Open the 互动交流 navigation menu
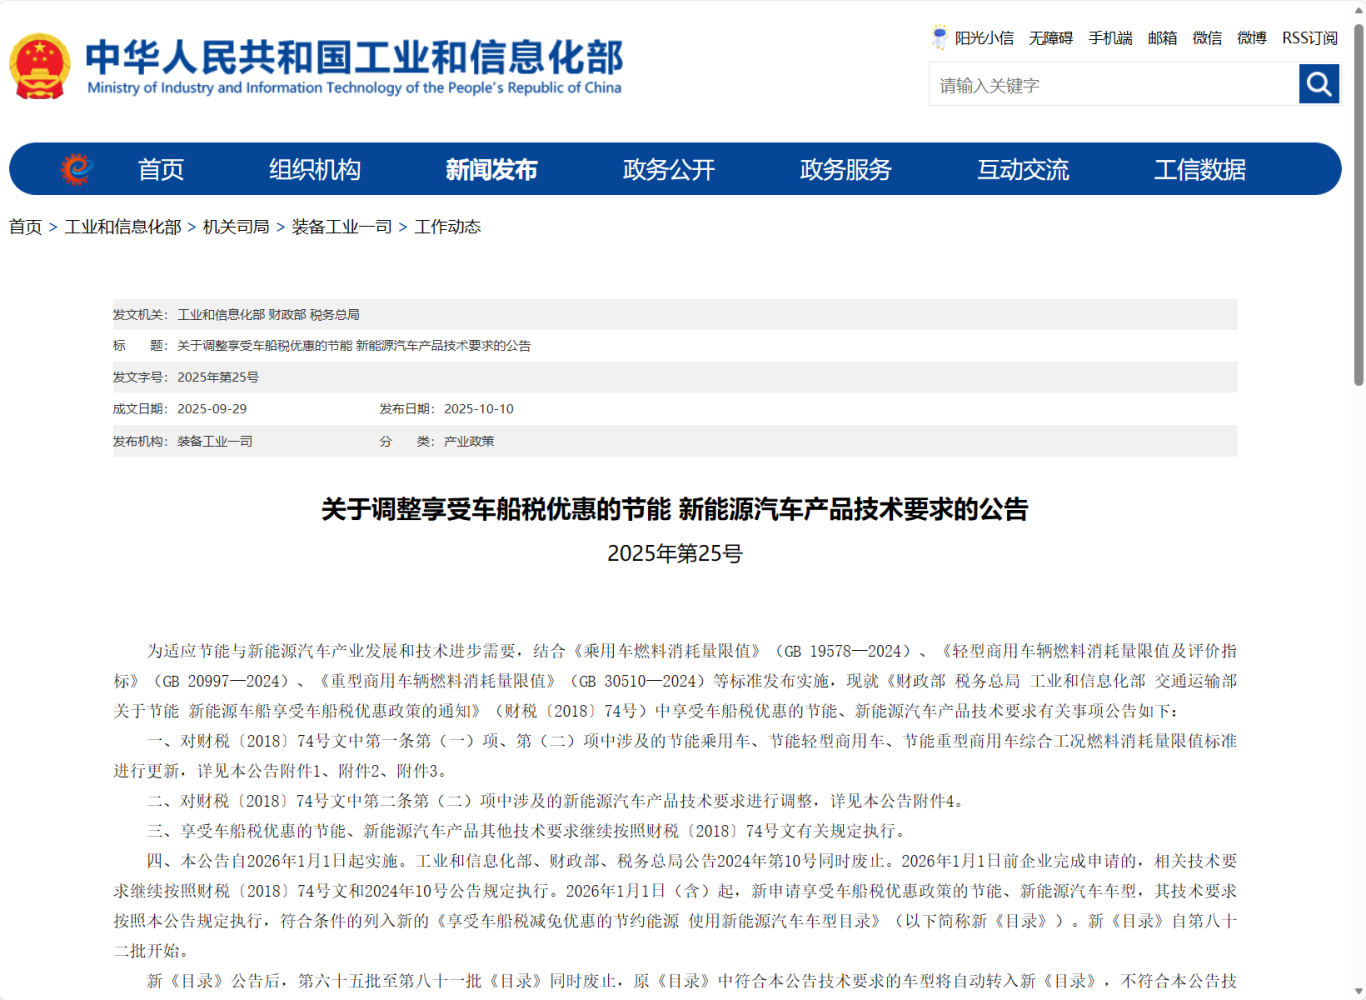The height and width of the screenshot is (1000, 1366). pyautogui.click(x=1022, y=169)
